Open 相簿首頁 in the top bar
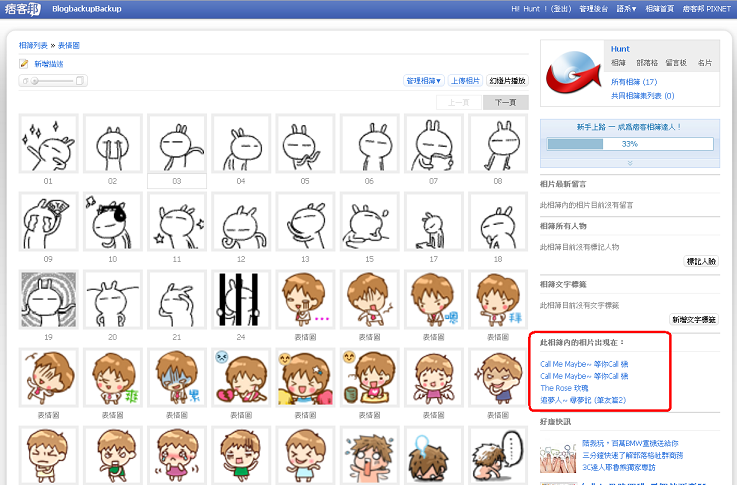Image resolution: width=737 pixels, height=485 pixels. [659, 9]
